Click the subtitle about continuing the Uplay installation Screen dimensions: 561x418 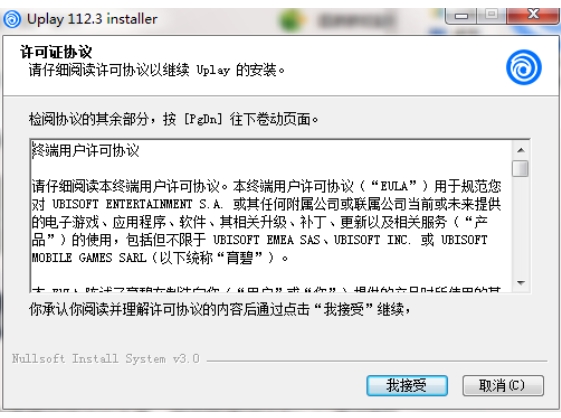(x=157, y=70)
